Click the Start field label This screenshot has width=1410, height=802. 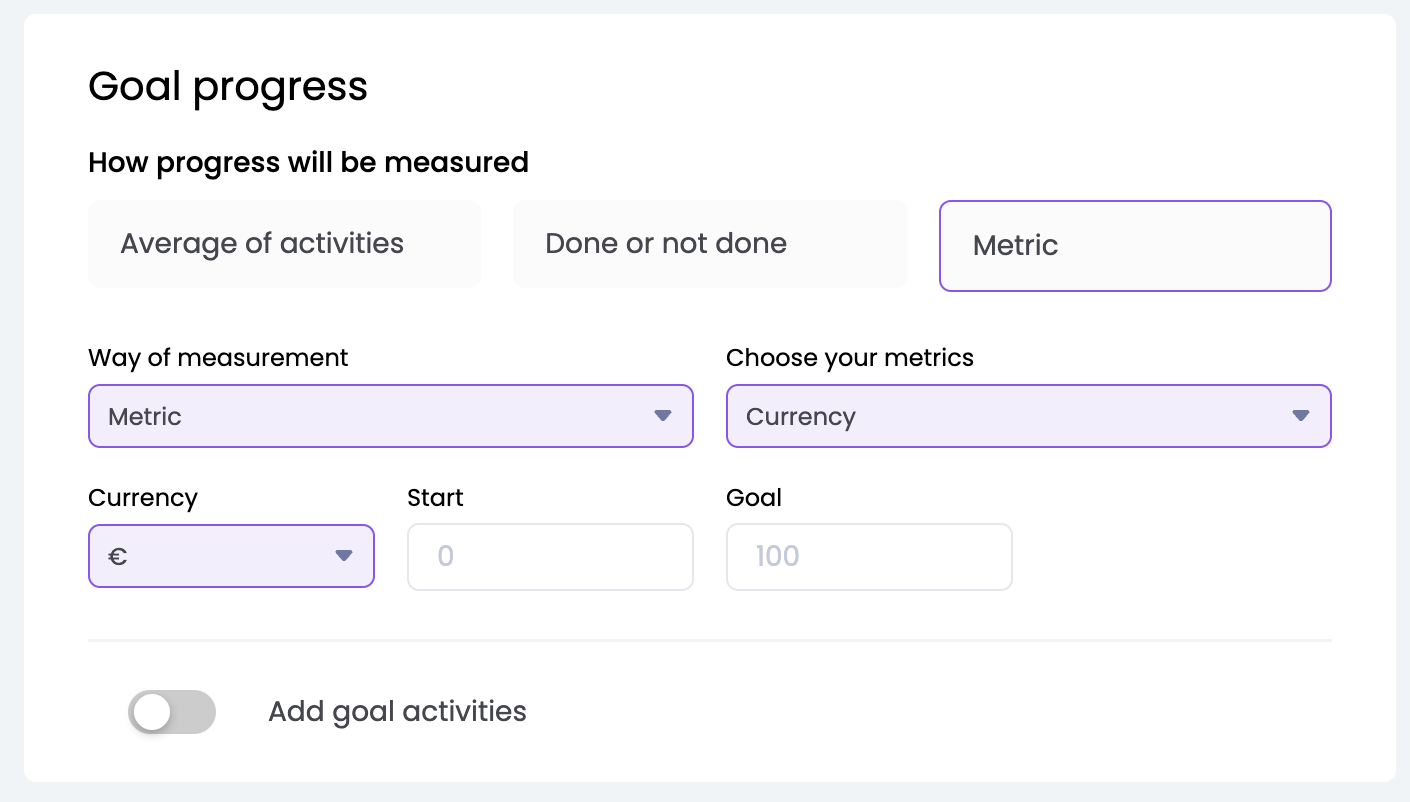pos(435,498)
